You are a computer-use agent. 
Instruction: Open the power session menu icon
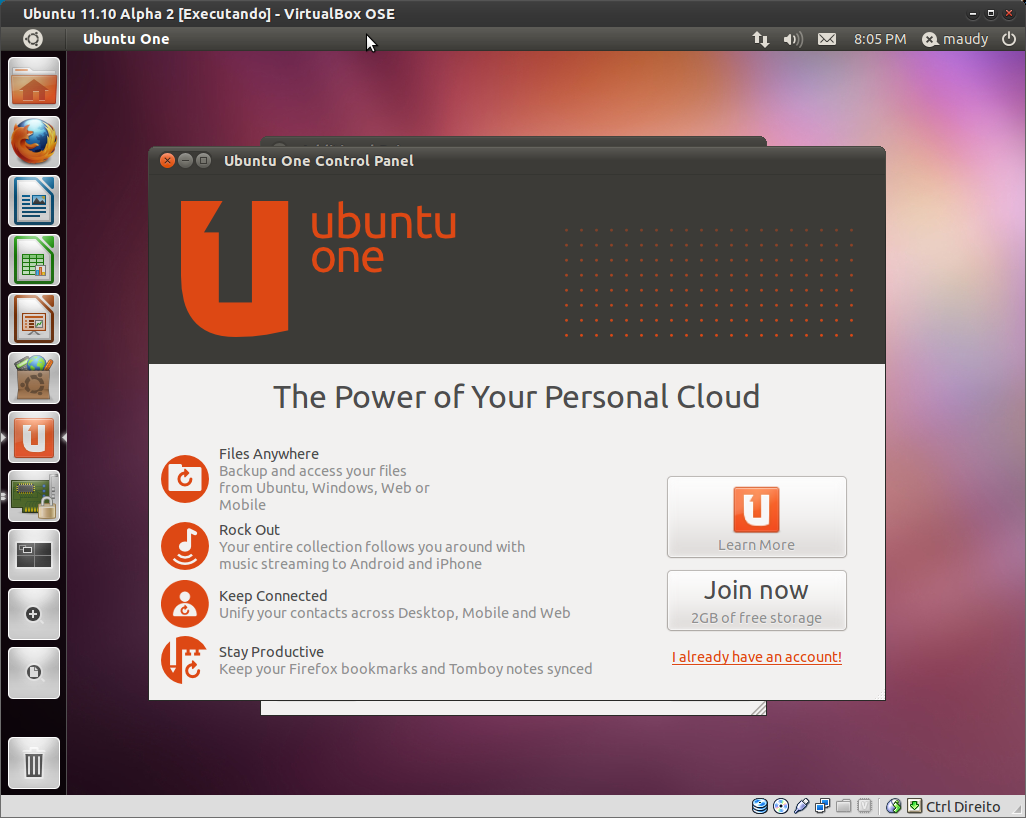[x=1009, y=39]
